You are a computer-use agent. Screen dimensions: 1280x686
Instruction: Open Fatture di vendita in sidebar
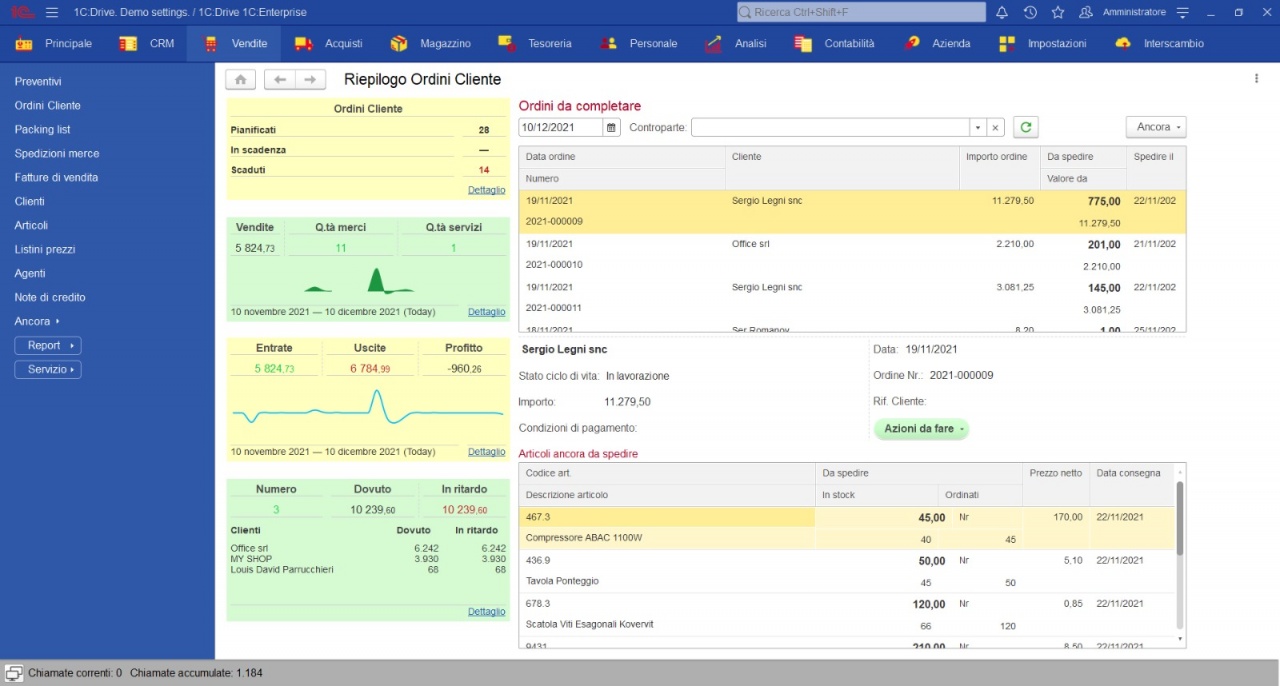coord(56,177)
